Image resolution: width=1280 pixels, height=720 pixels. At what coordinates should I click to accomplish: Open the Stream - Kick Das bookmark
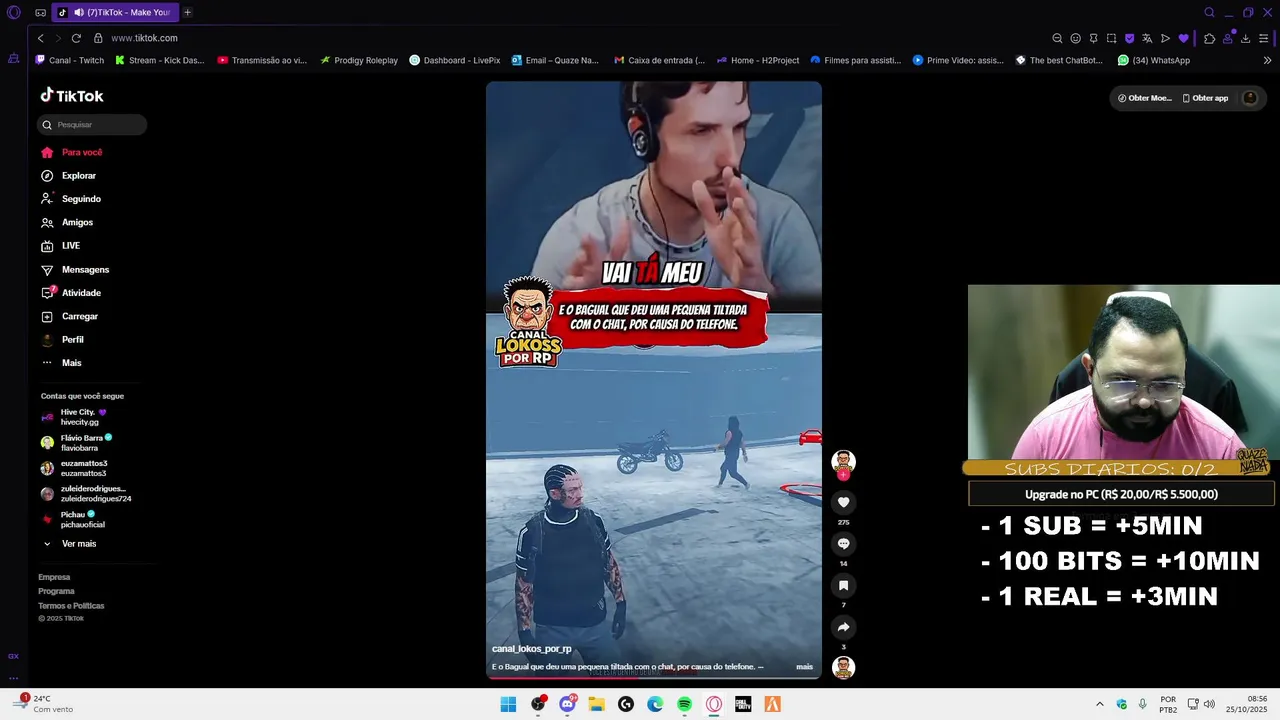(x=159, y=60)
